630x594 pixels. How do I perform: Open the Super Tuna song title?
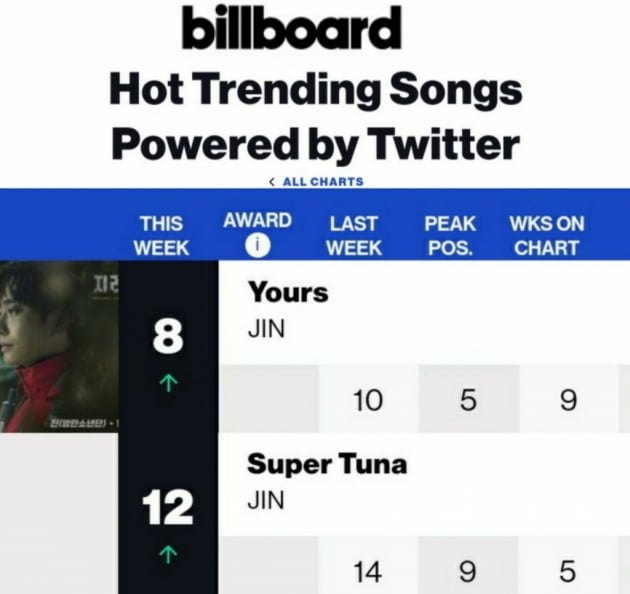[x=327, y=464]
